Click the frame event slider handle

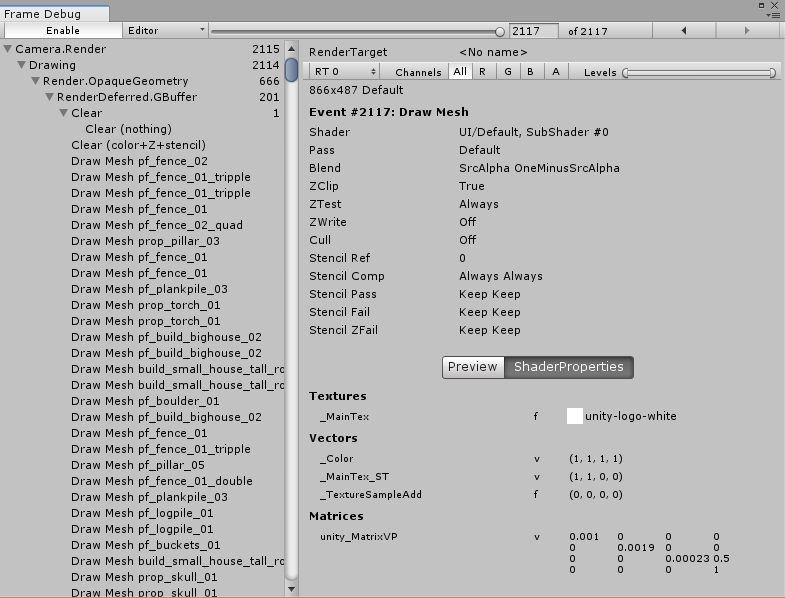[x=500, y=31]
